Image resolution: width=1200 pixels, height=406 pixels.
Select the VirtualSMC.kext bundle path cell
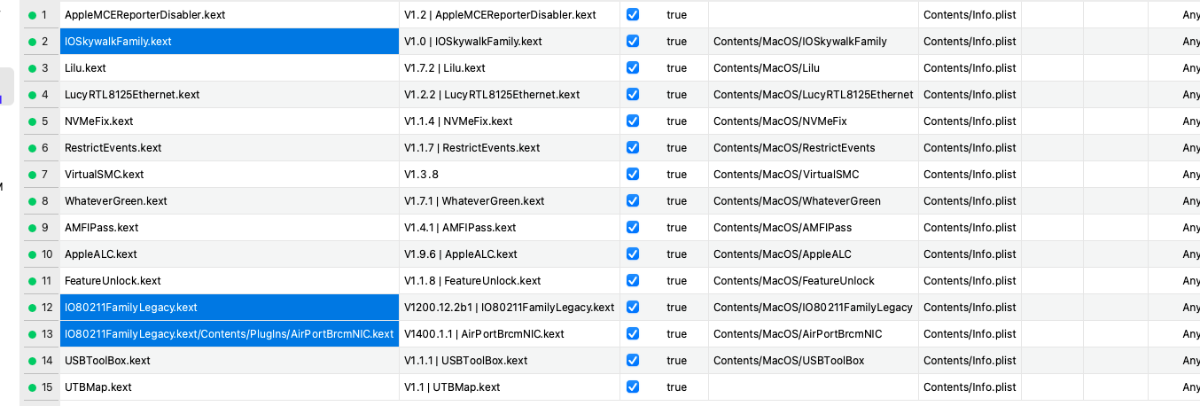point(228,174)
